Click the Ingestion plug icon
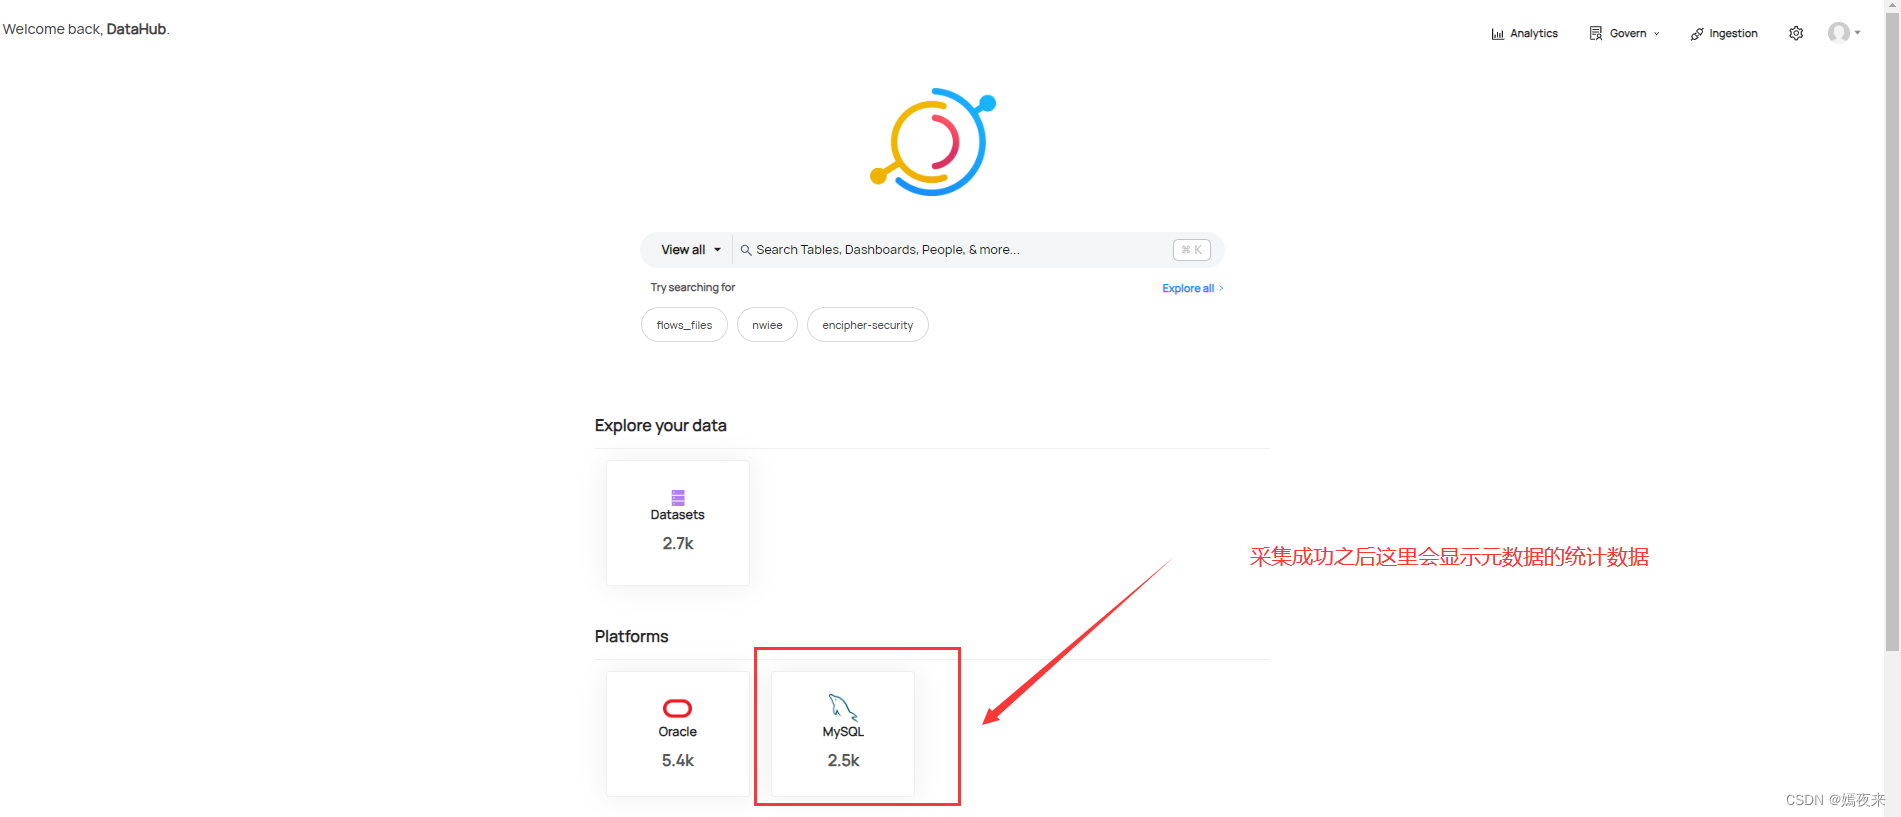This screenshot has width=1901, height=817. pyautogui.click(x=1697, y=34)
